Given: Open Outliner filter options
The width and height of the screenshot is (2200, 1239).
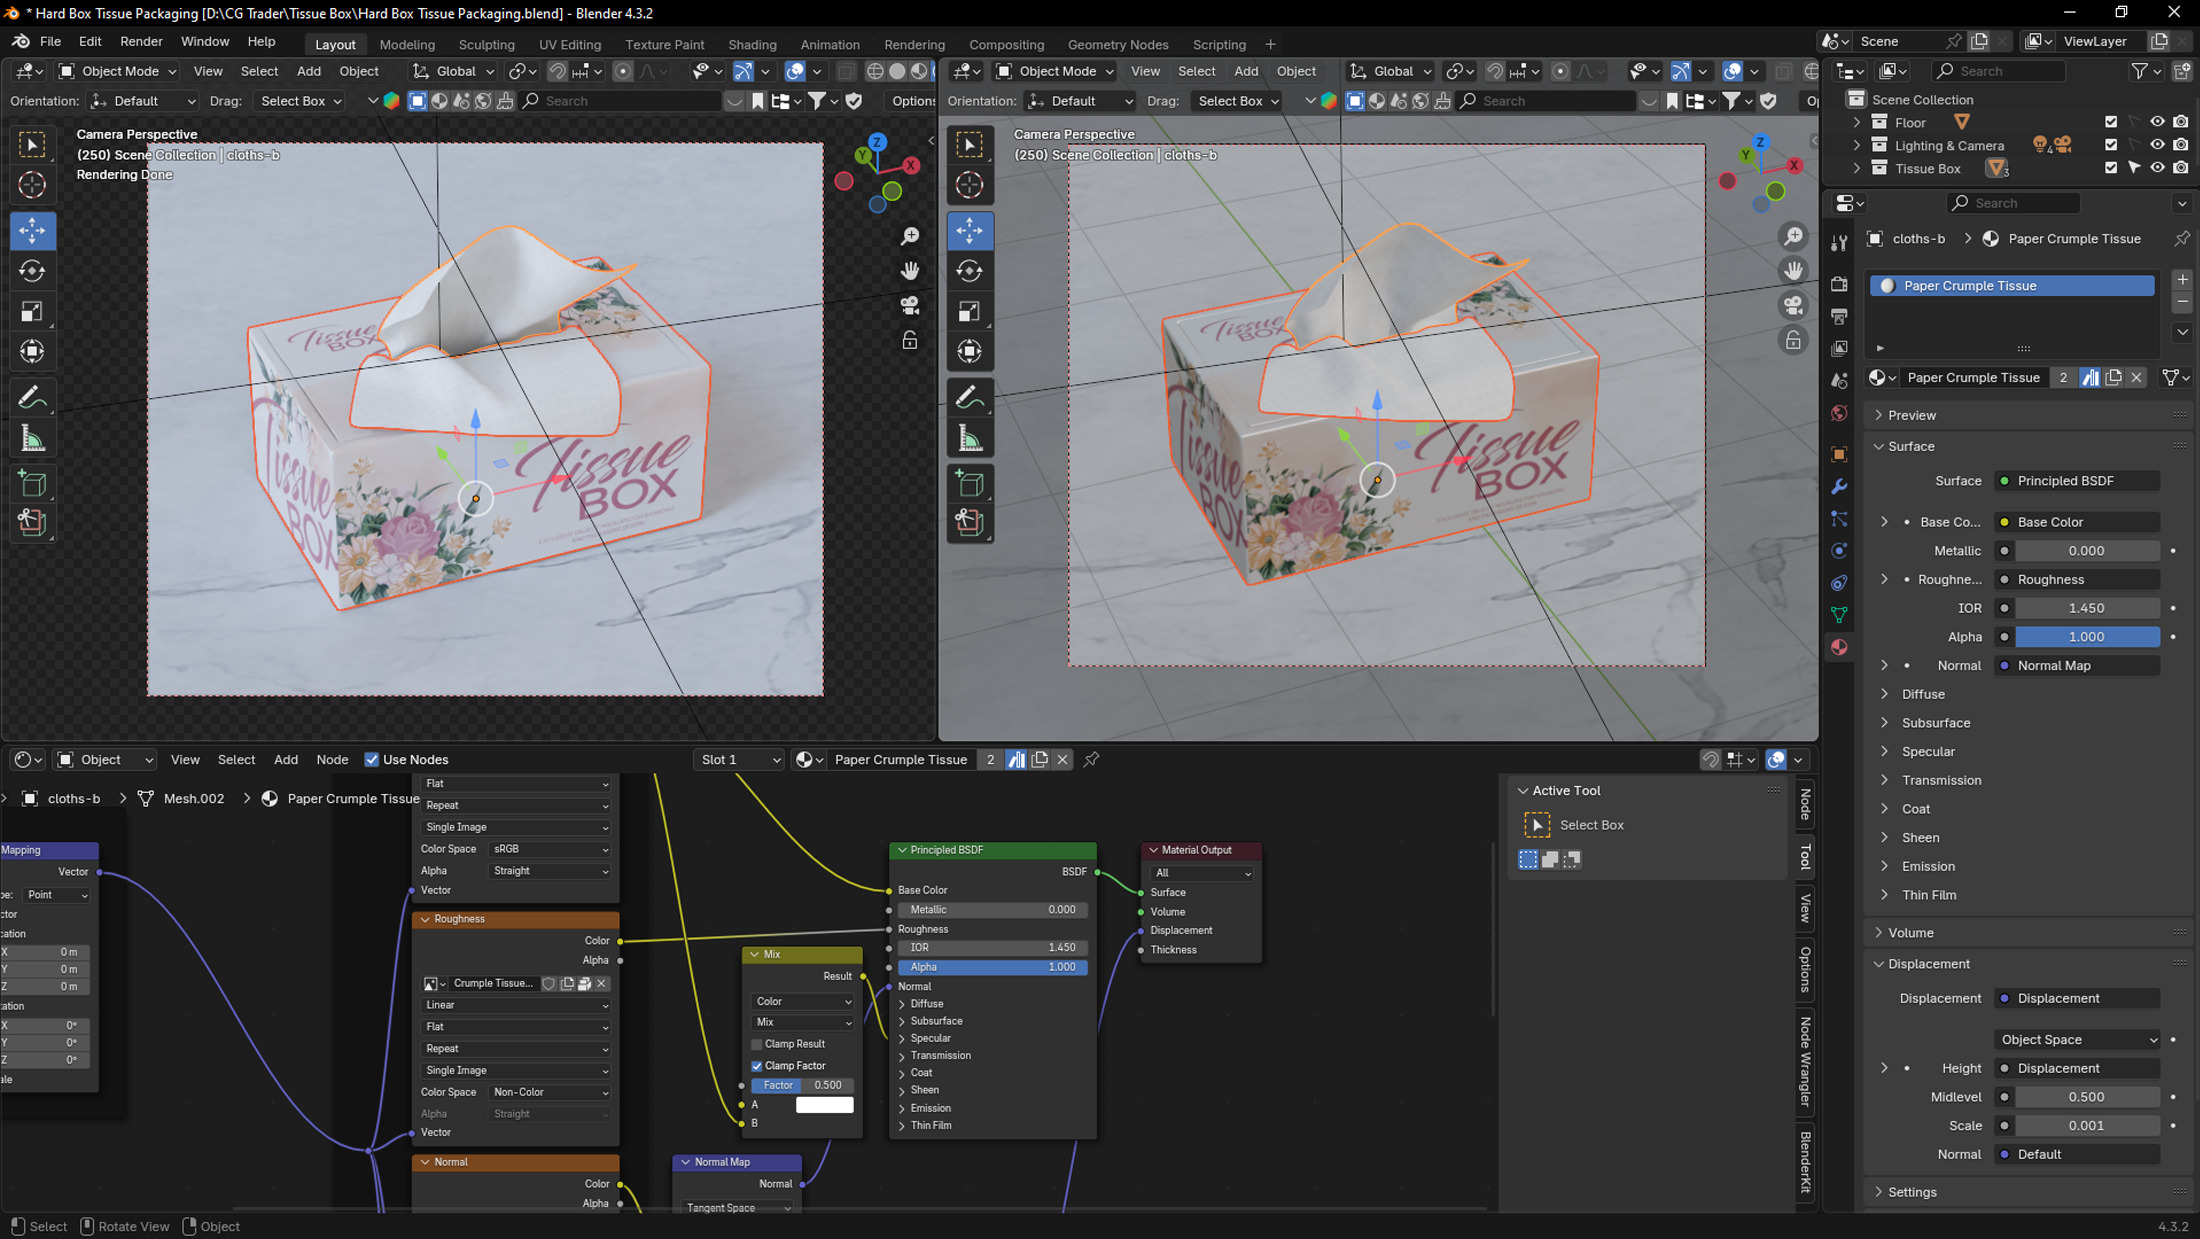Looking at the screenshot, I should click(2146, 71).
